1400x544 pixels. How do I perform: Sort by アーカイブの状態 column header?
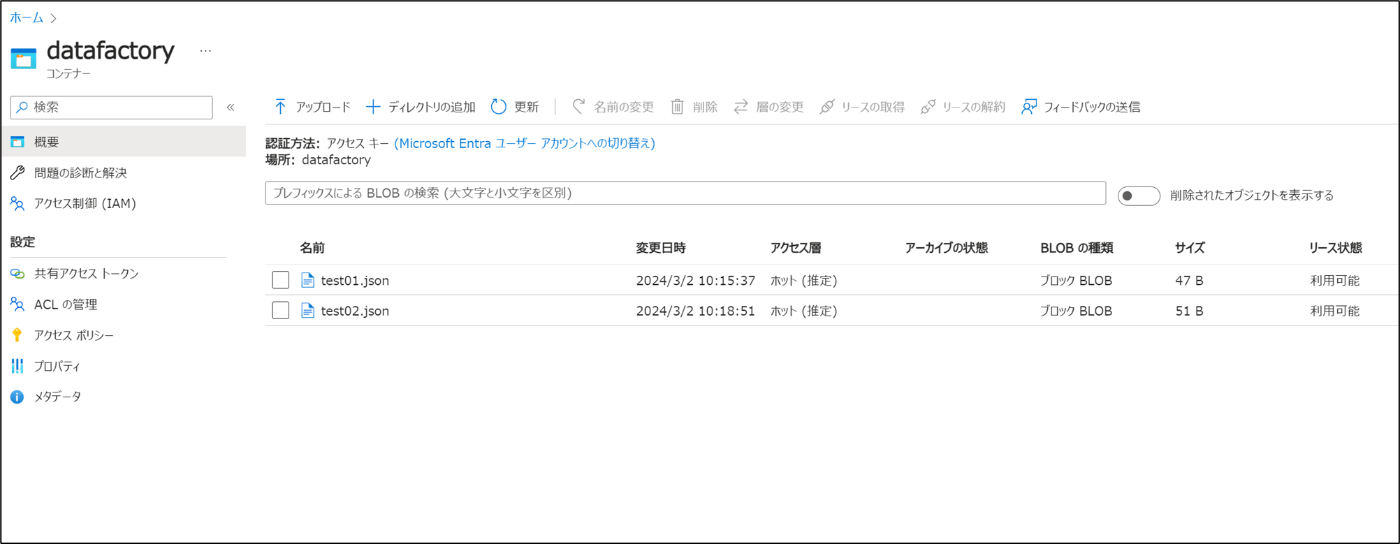tap(946, 248)
